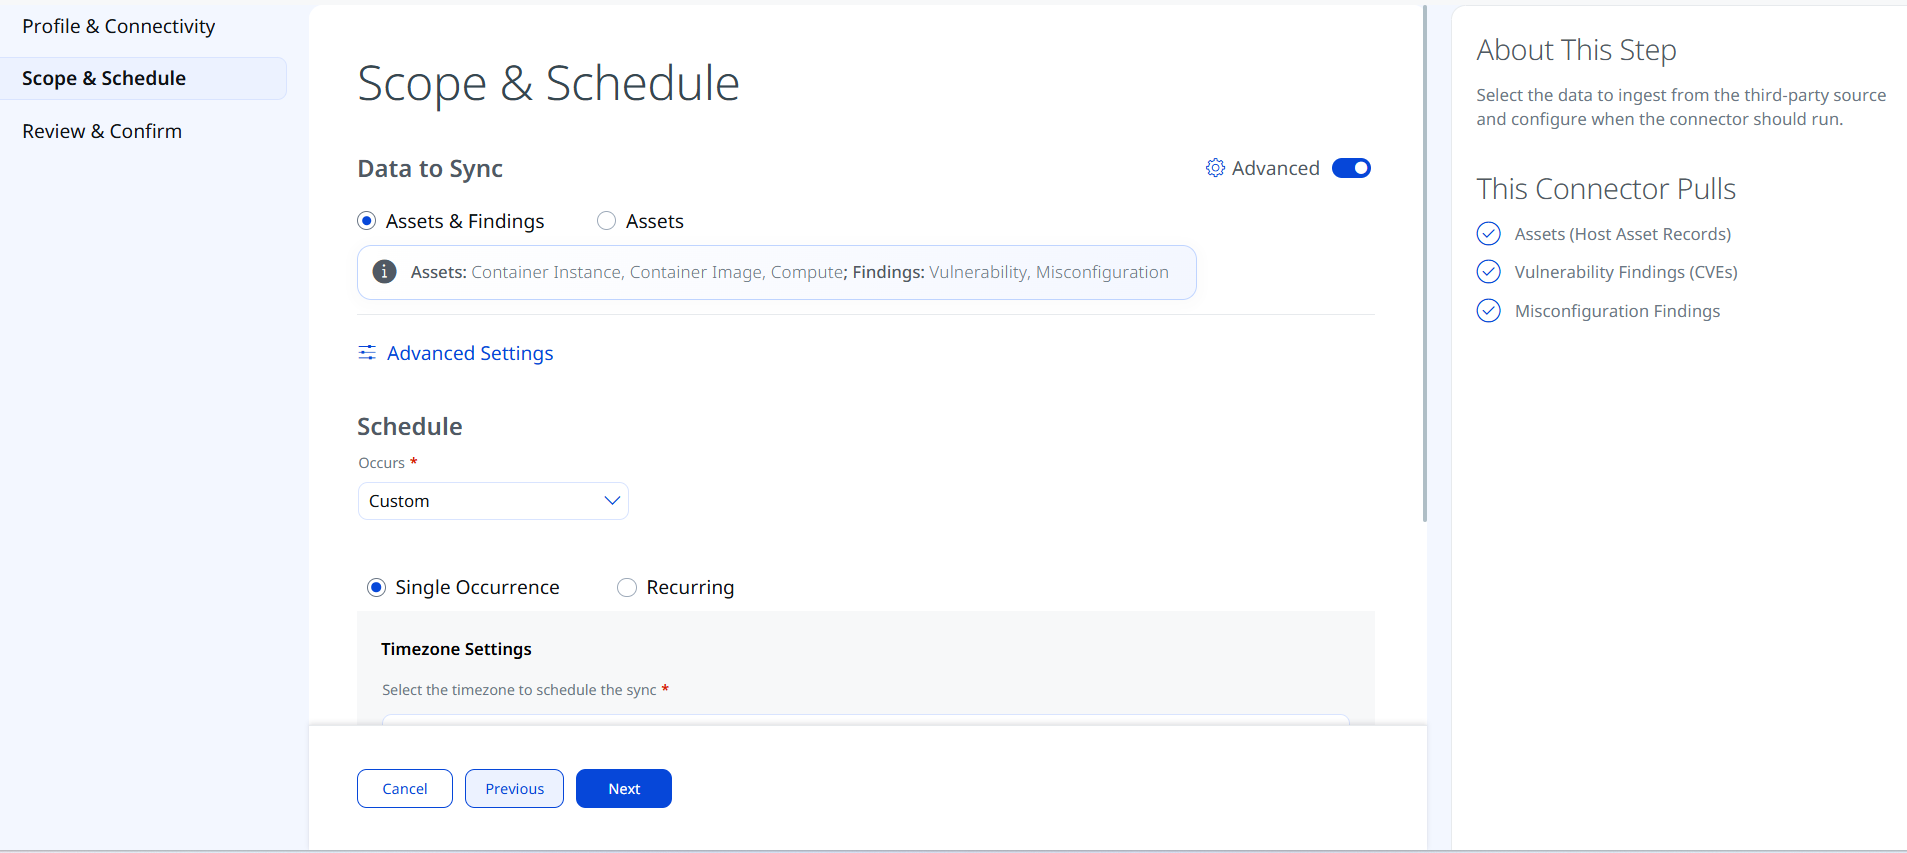Viewport: 1907px width, 853px height.
Task: Click the Advanced Settings sliders icon
Action: [x=367, y=353]
